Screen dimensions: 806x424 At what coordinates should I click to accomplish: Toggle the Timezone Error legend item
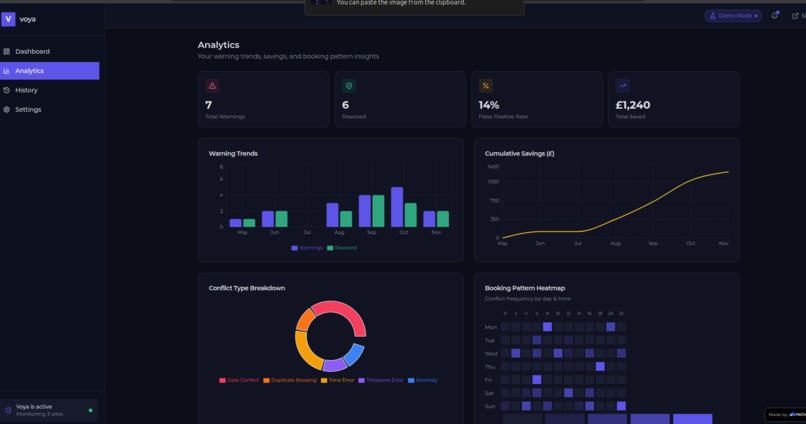(381, 380)
